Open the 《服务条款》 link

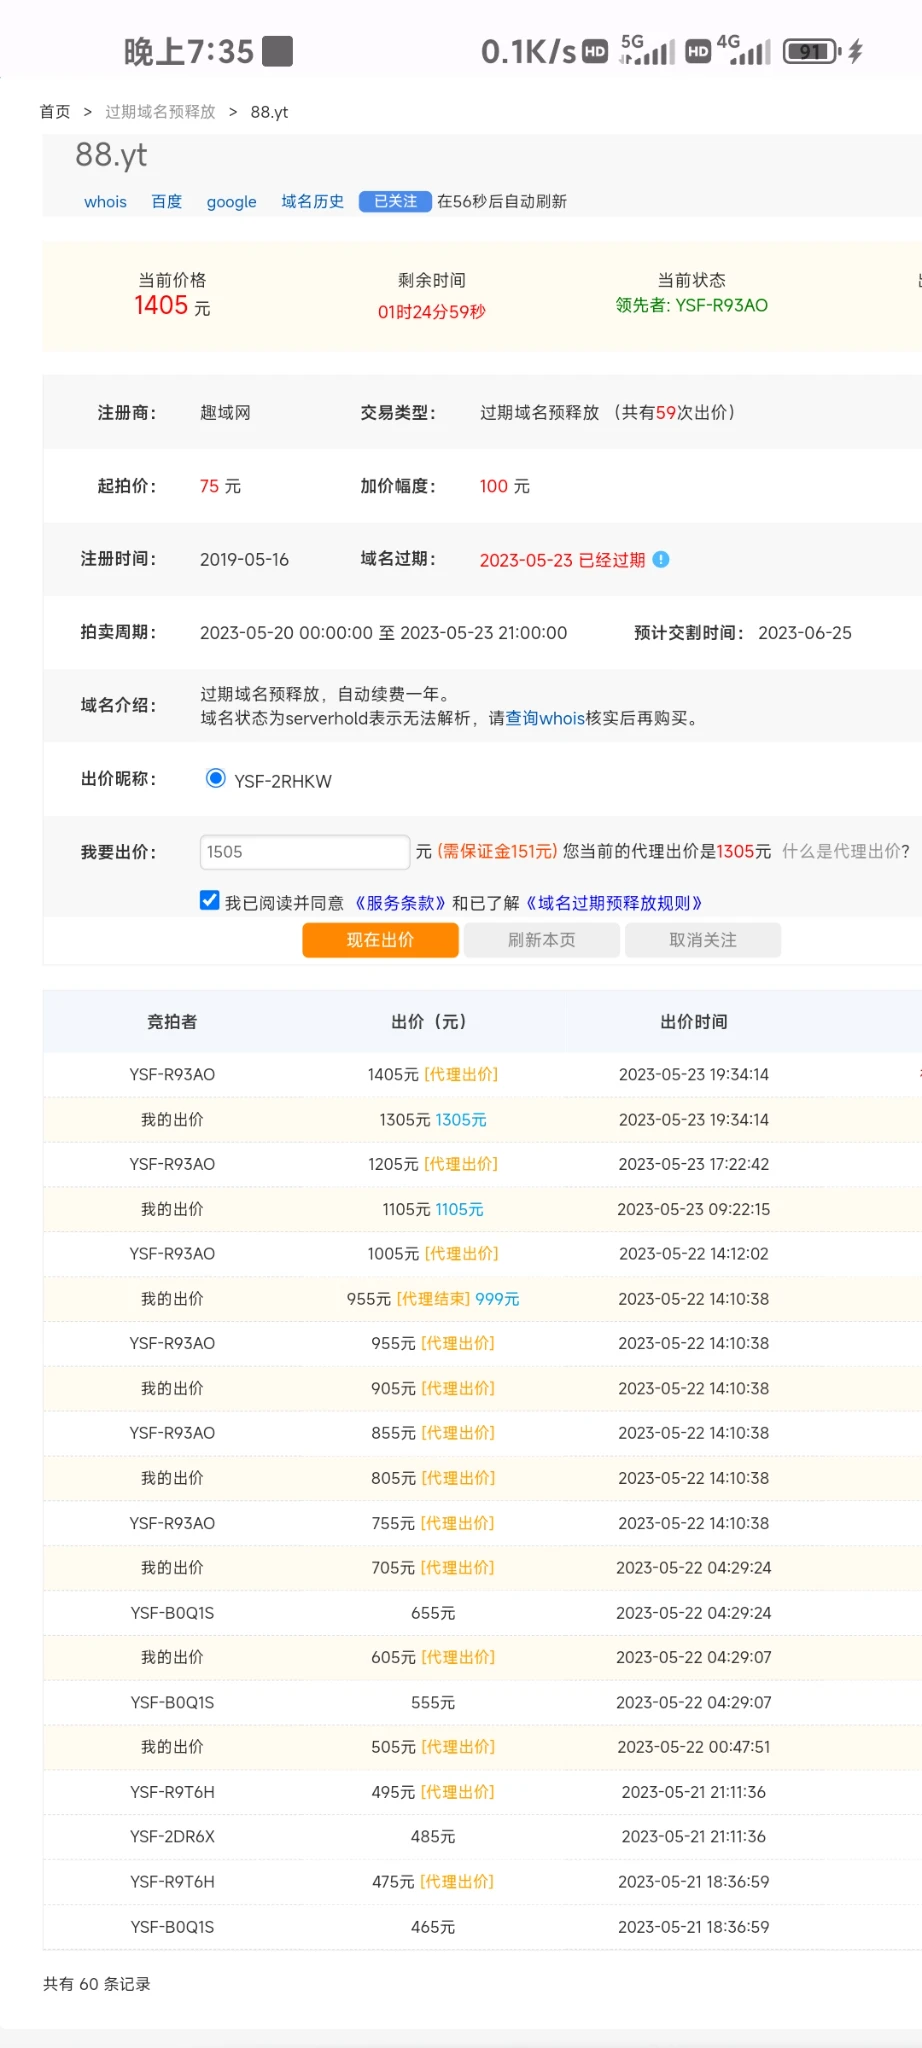(x=400, y=903)
